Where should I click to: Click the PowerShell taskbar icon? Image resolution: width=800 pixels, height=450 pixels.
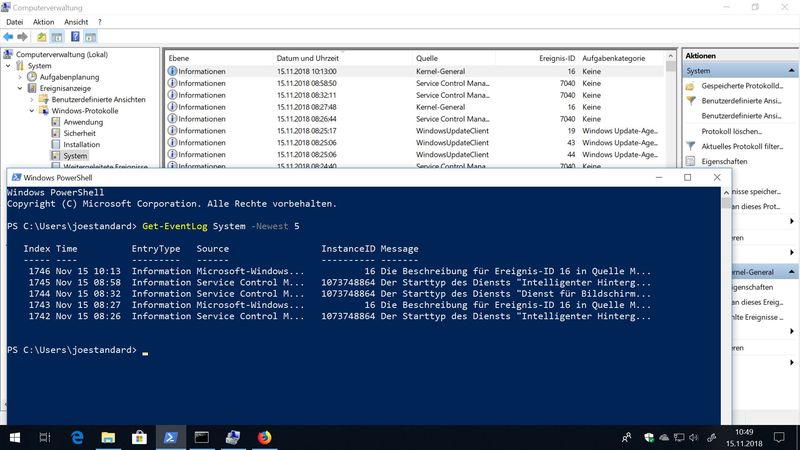[170, 438]
